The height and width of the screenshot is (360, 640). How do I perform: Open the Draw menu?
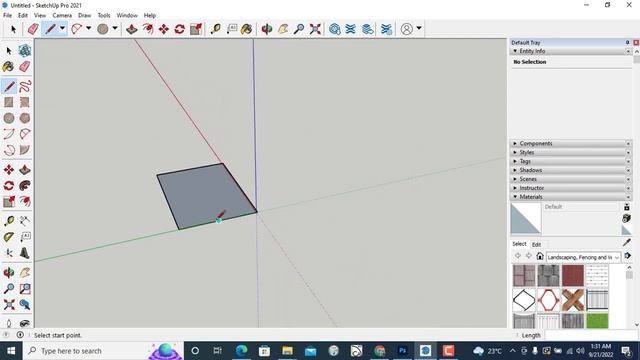click(84, 15)
